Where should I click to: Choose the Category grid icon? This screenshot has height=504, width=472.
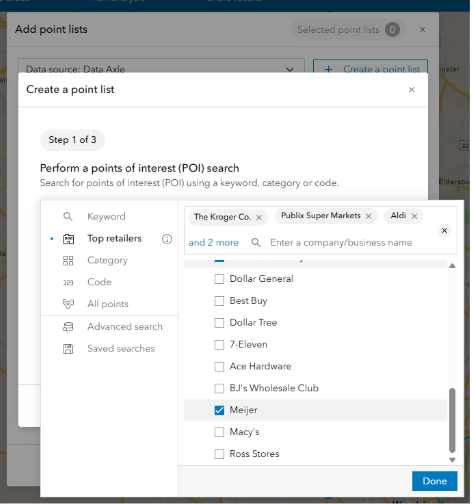68,261
